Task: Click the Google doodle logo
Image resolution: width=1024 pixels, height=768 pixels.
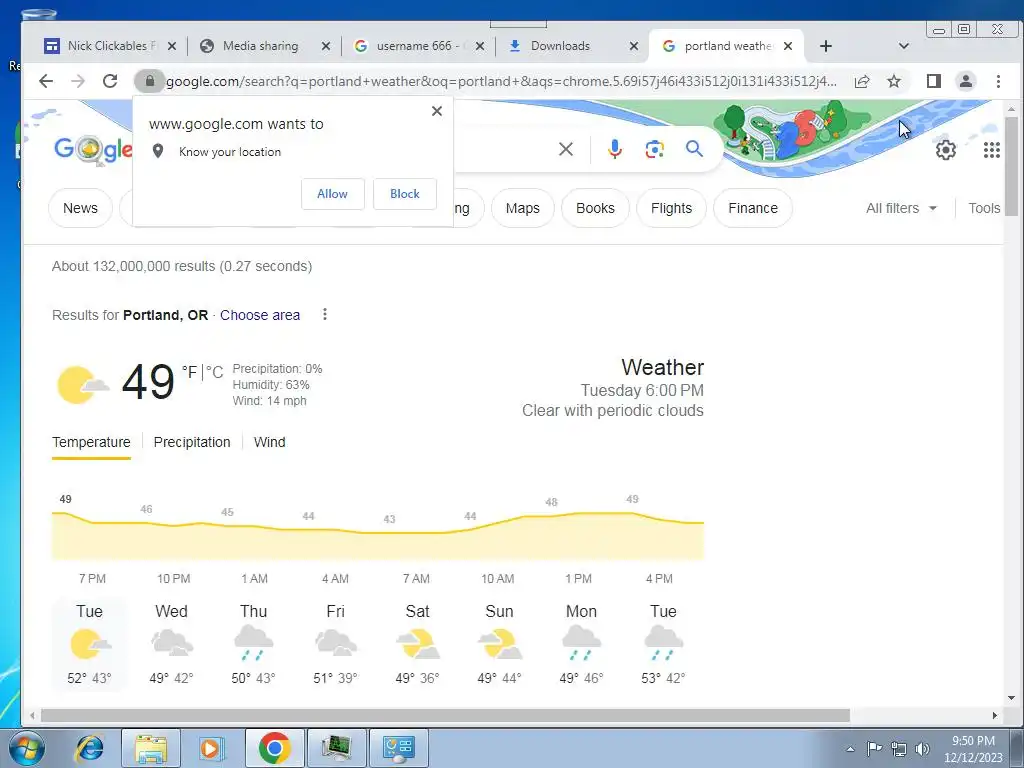Action: coord(93,150)
